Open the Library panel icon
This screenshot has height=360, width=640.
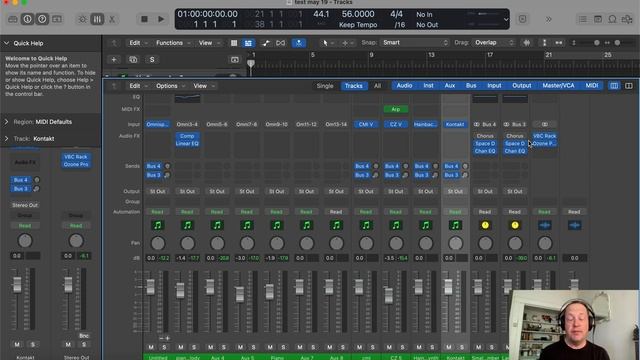point(13,19)
